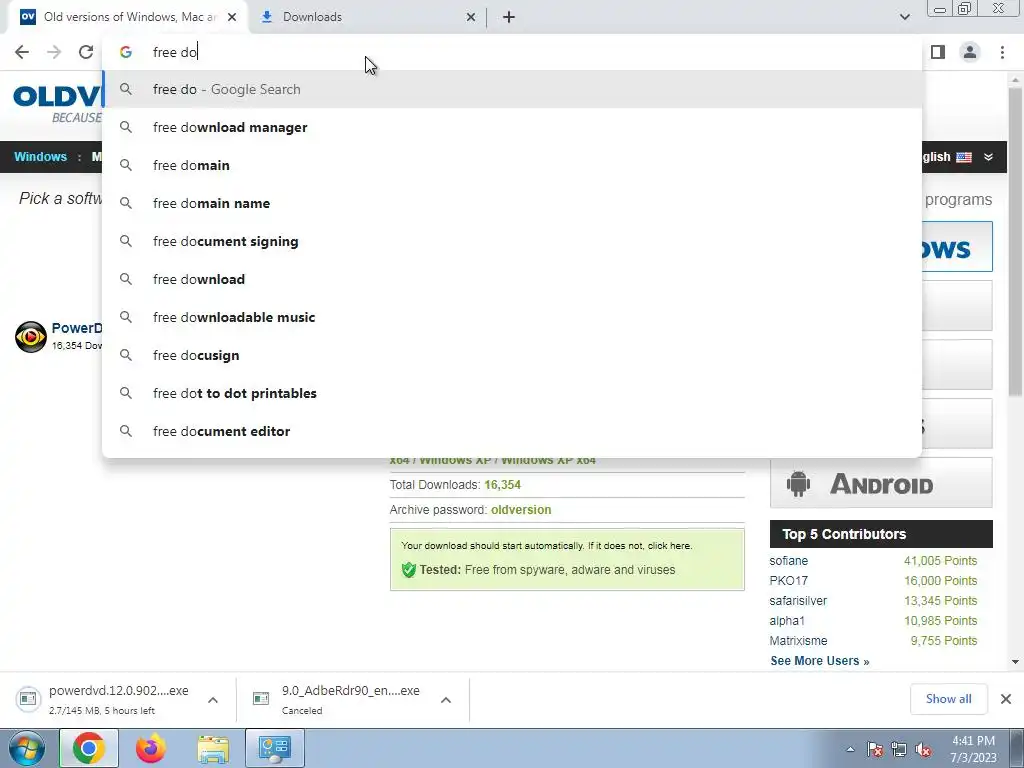Click the green tested shield icon
This screenshot has width=1024, height=768.
409,570
